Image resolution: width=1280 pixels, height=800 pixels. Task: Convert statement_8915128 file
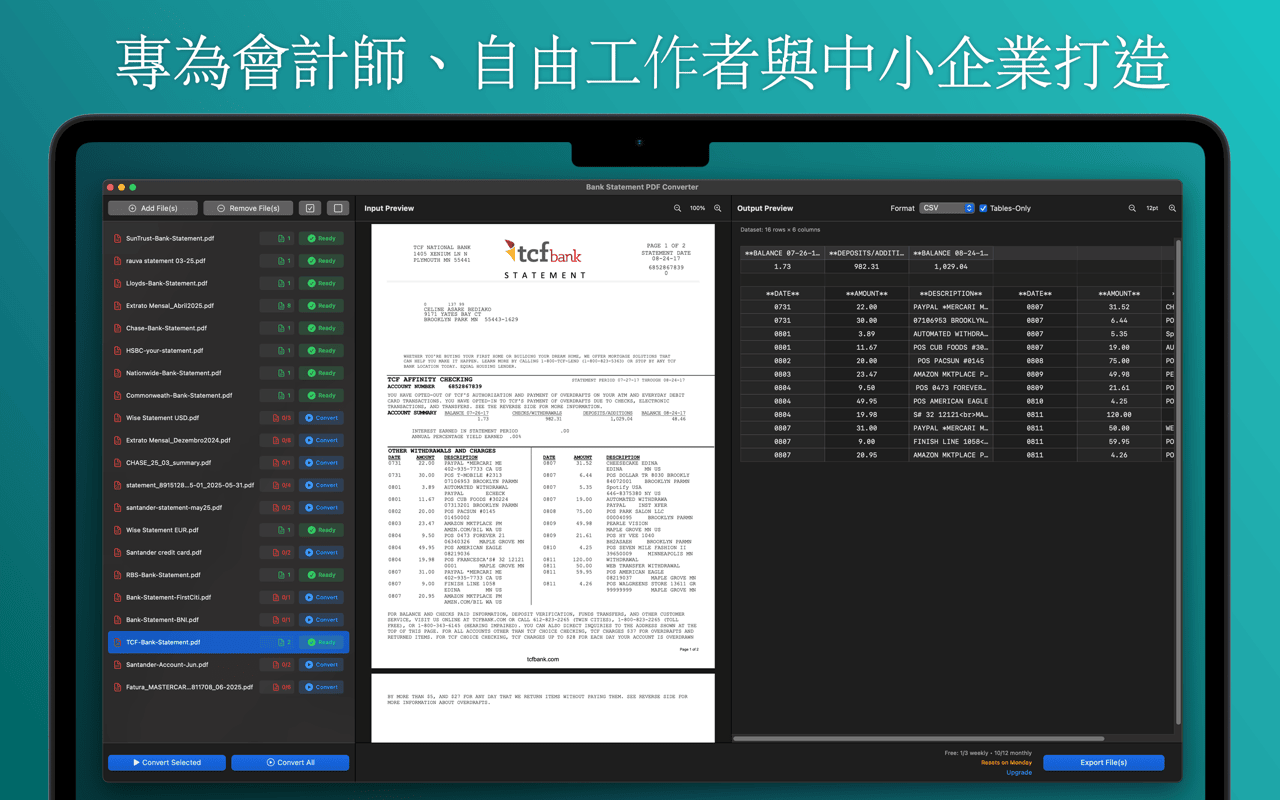click(x=322, y=485)
